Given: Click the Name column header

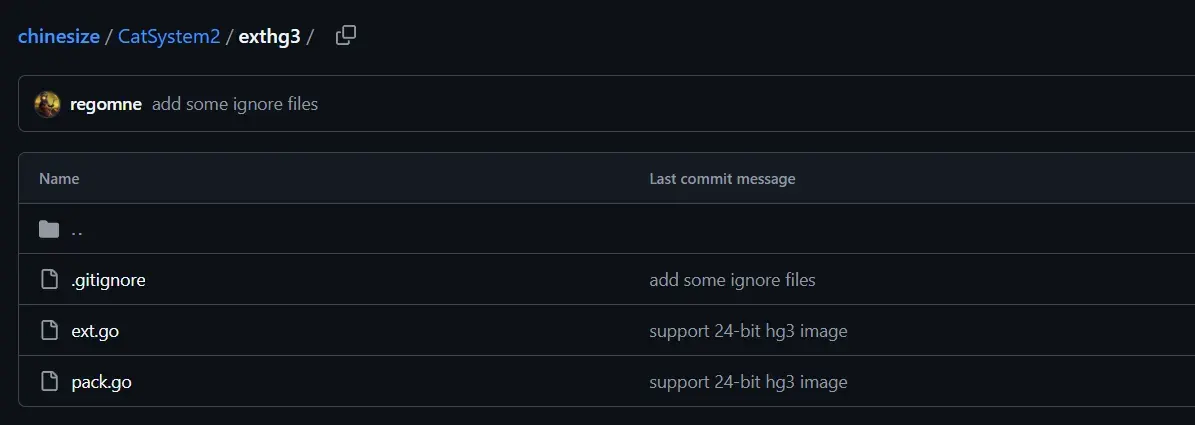Looking at the screenshot, I should (x=59, y=179).
